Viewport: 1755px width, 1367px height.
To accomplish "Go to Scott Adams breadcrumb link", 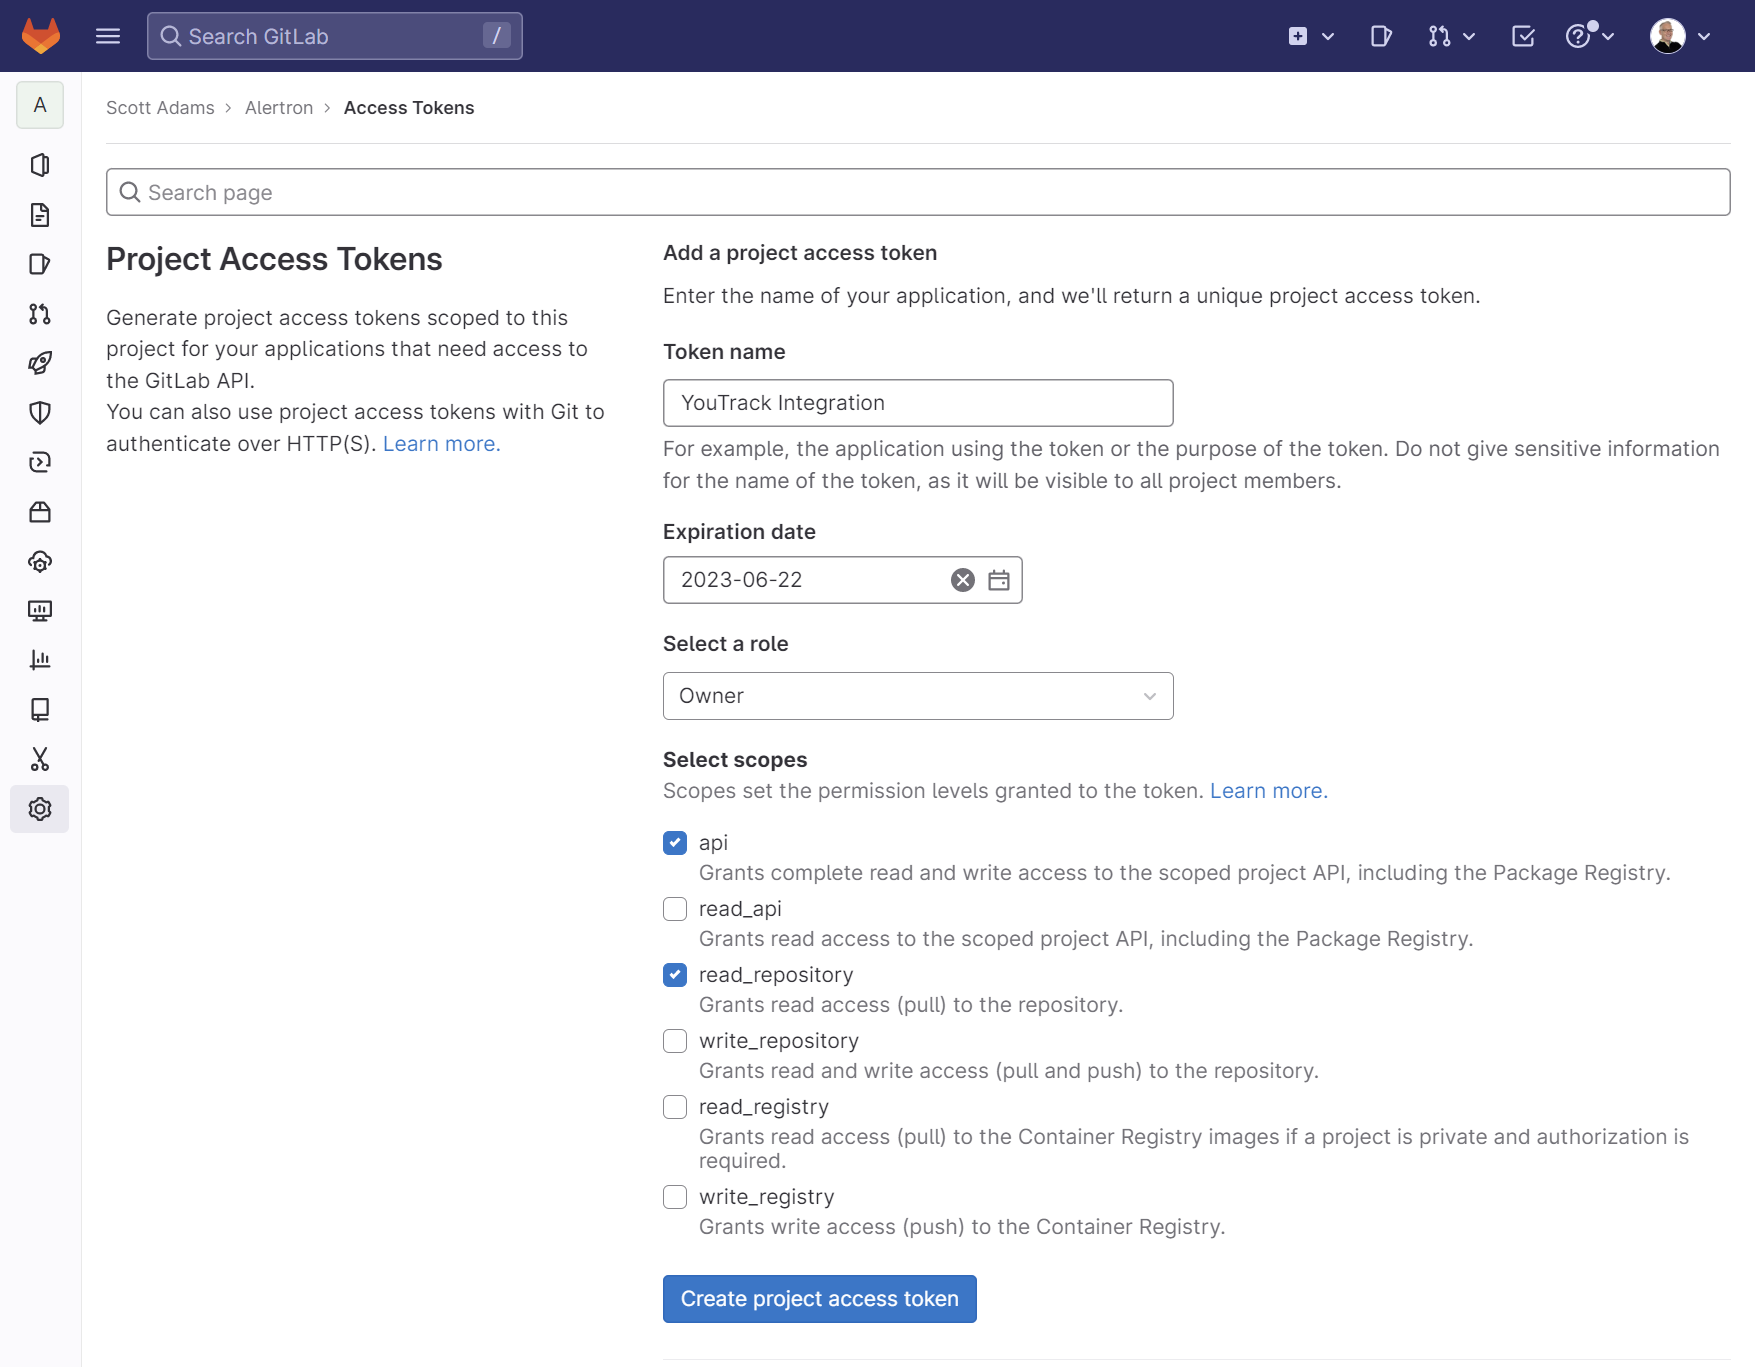I will 160,107.
